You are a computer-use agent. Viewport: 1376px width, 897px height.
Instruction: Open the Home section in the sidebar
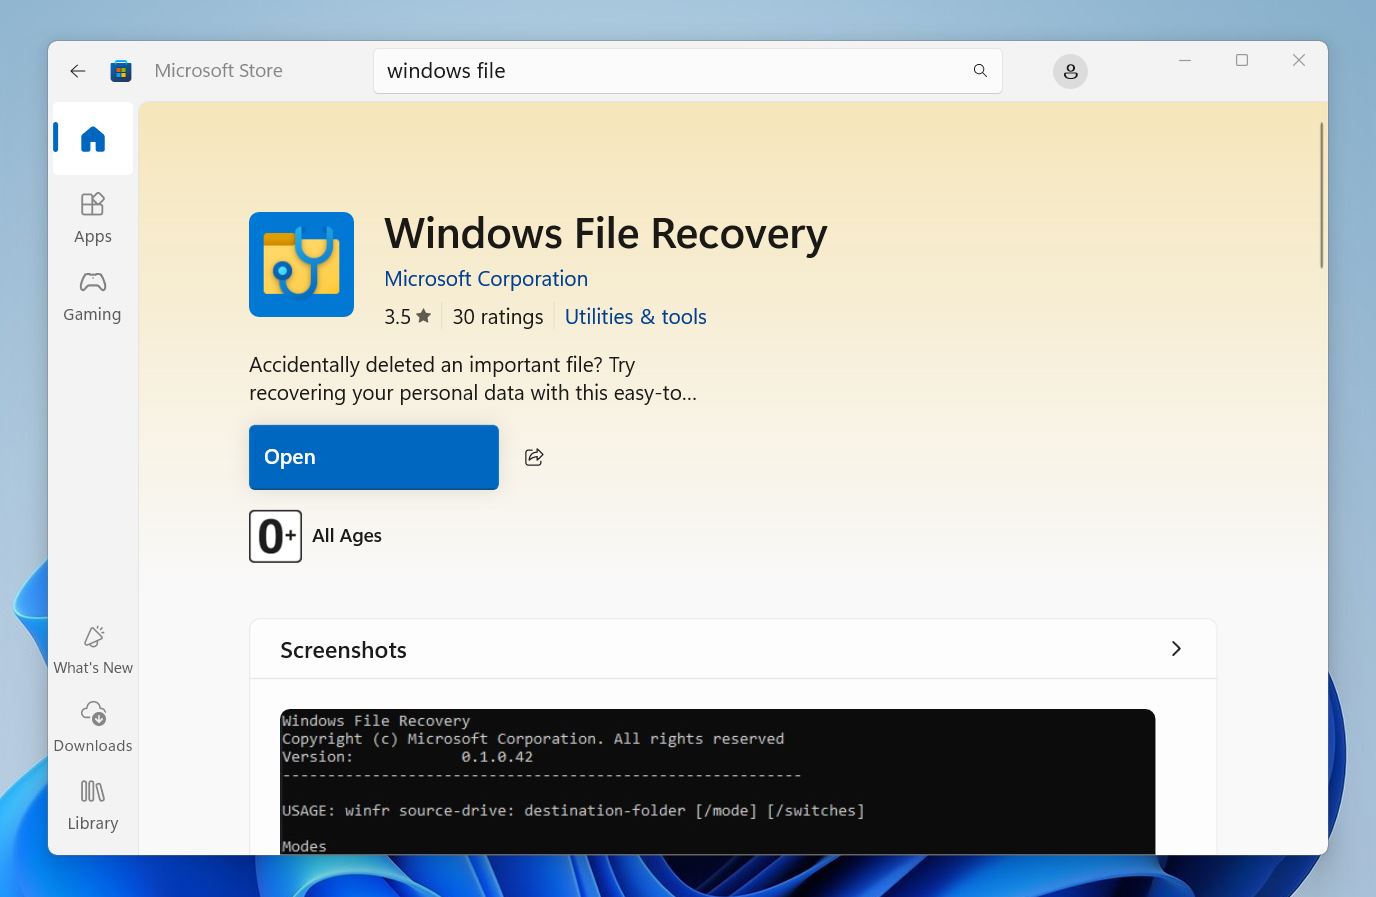(x=92, y=139)
